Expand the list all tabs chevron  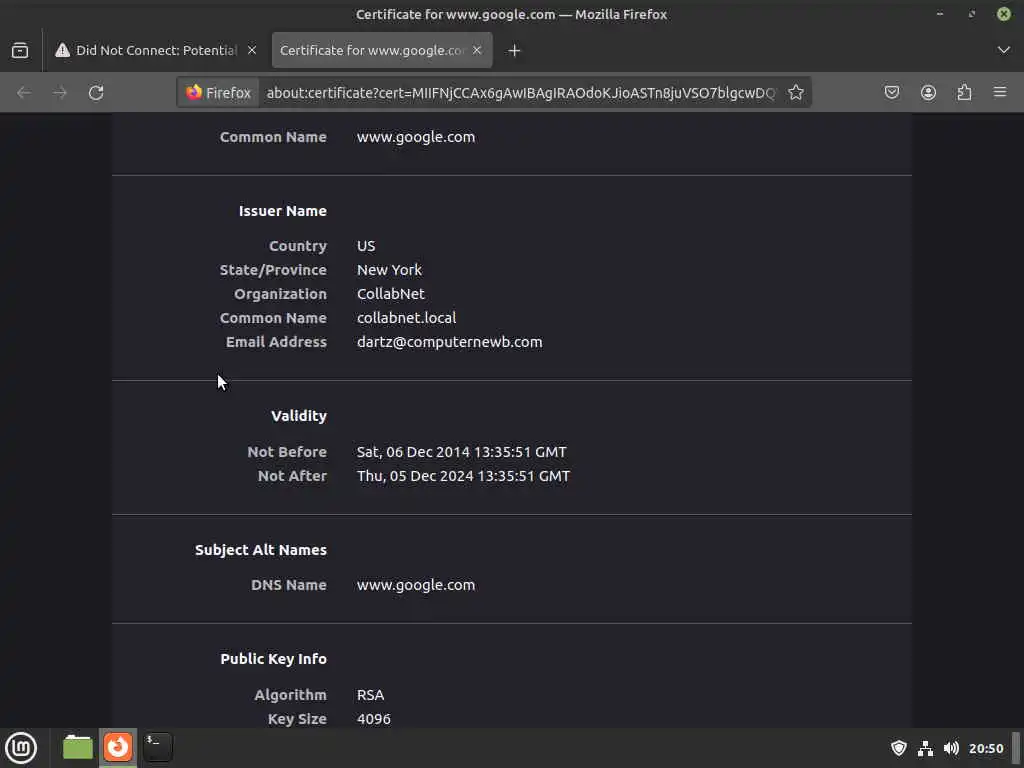pyautogui.click(x=1004, y=50)
